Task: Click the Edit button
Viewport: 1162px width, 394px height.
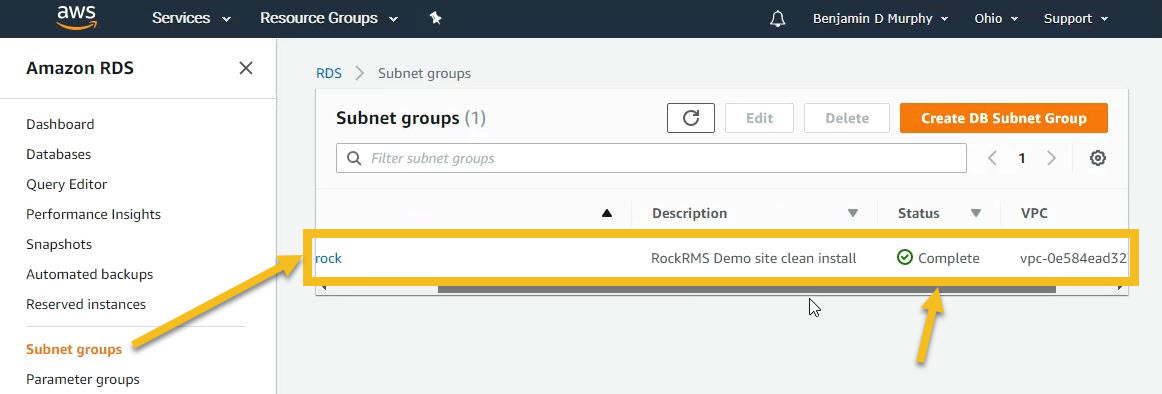Action: 760,118
